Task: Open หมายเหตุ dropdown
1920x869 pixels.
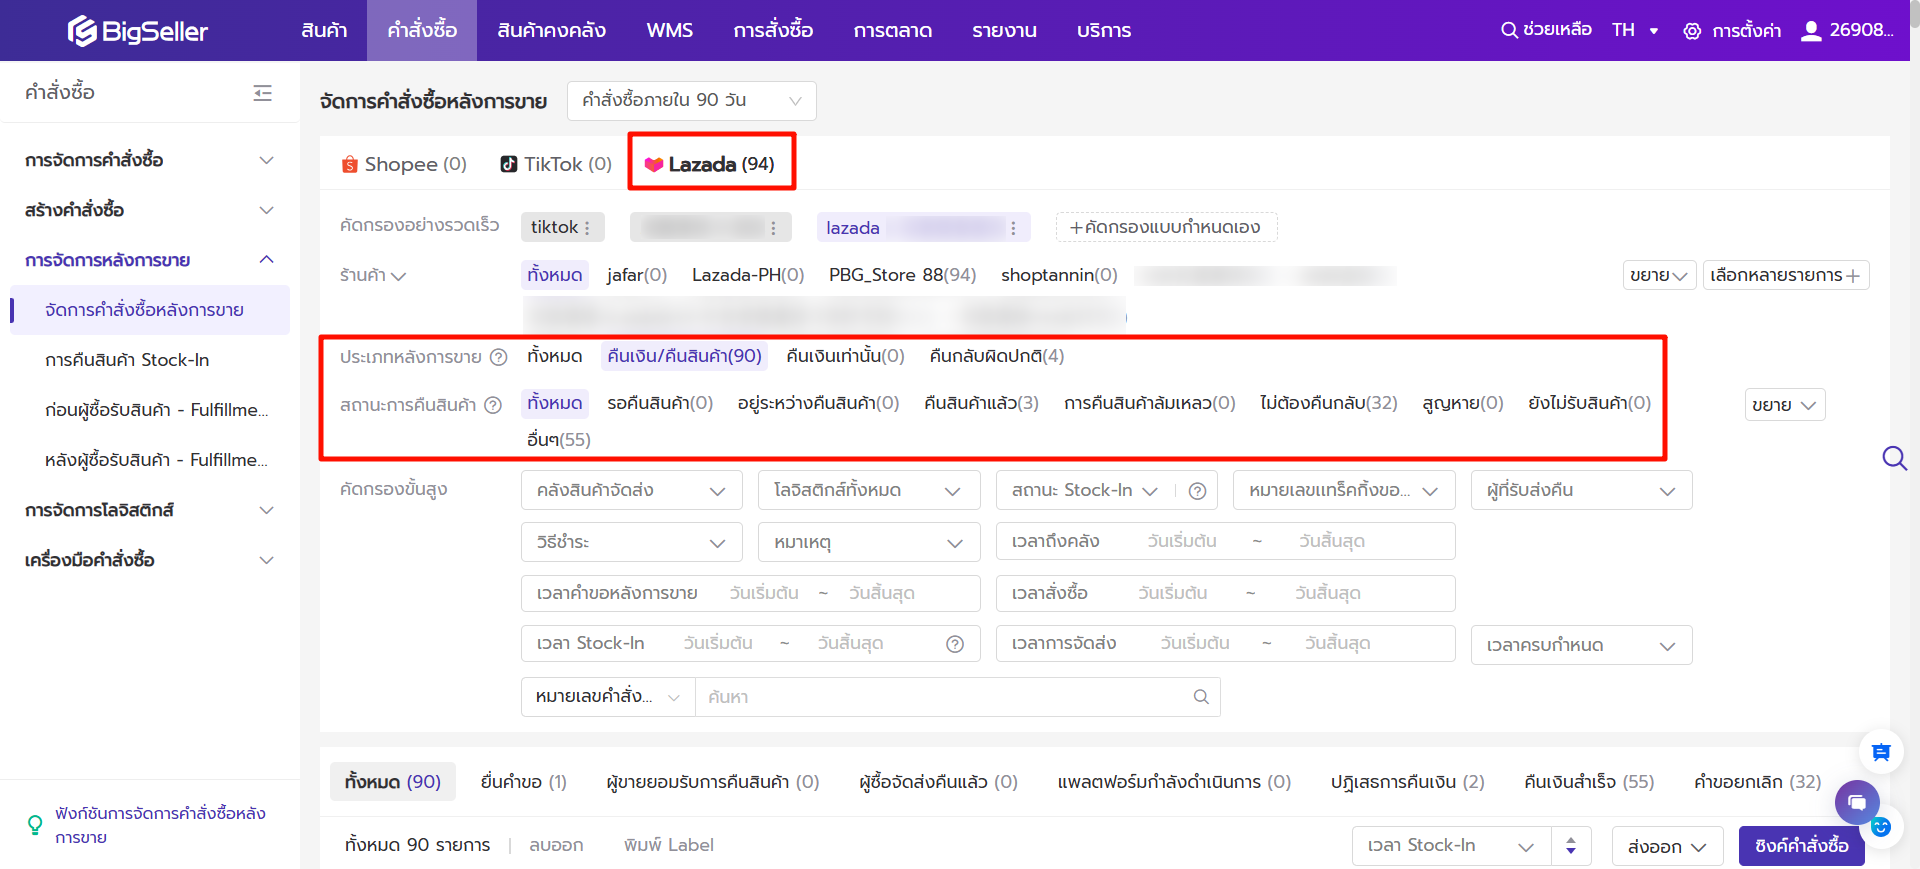Action: (868, 542)
